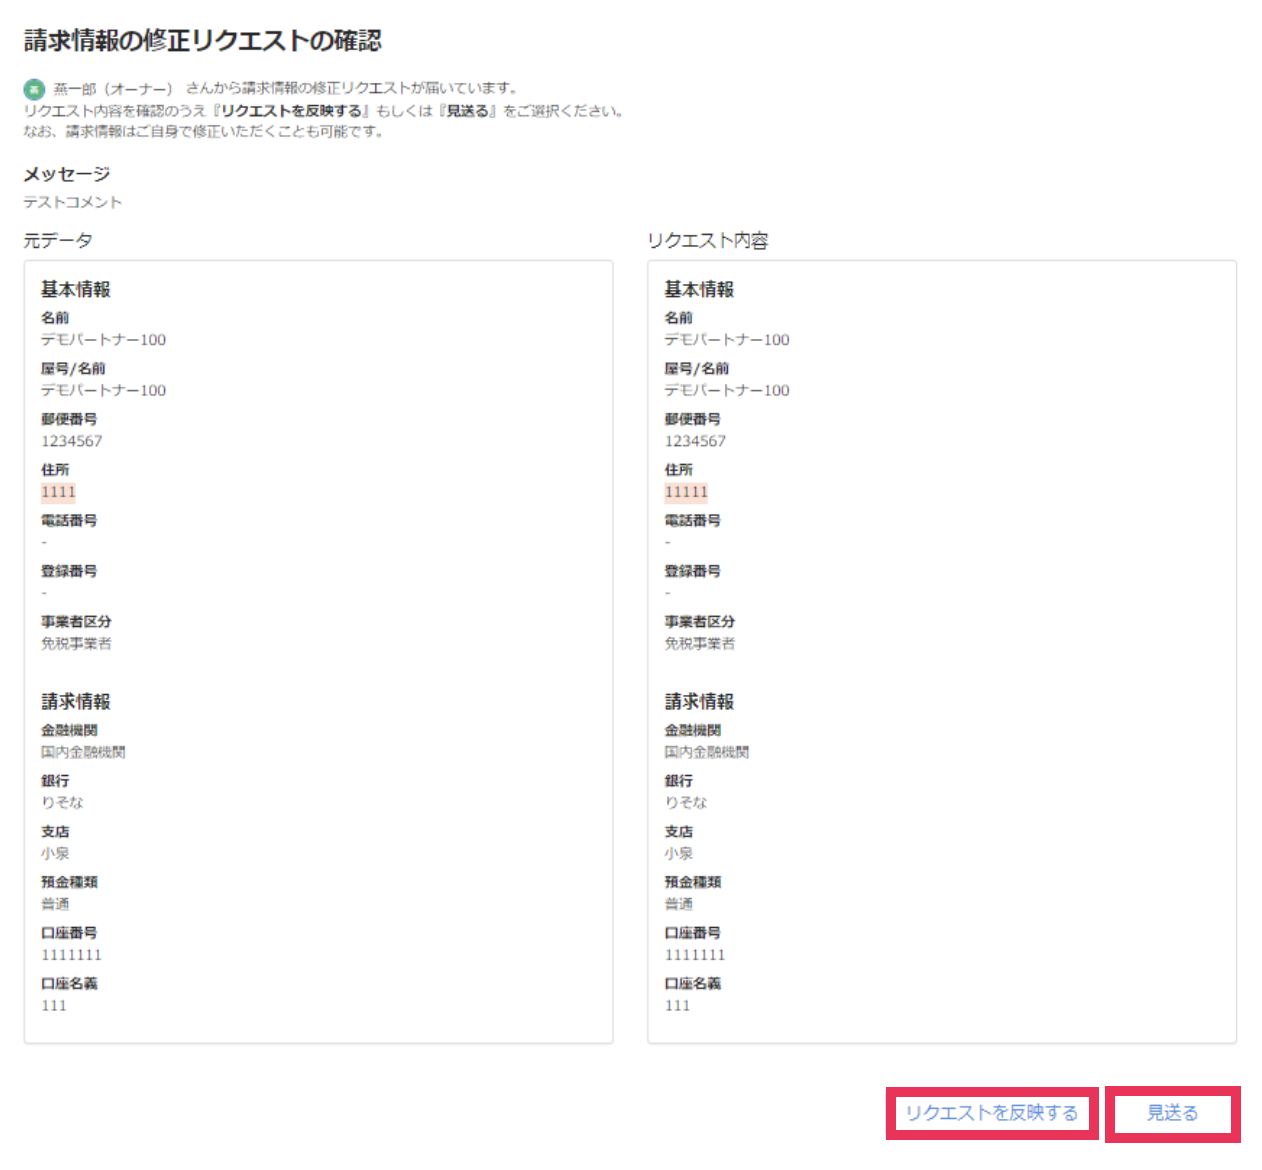This screenshot has height=1170, width=1262.
Task: Select the message text テストコメント
Action: point(73,202)
